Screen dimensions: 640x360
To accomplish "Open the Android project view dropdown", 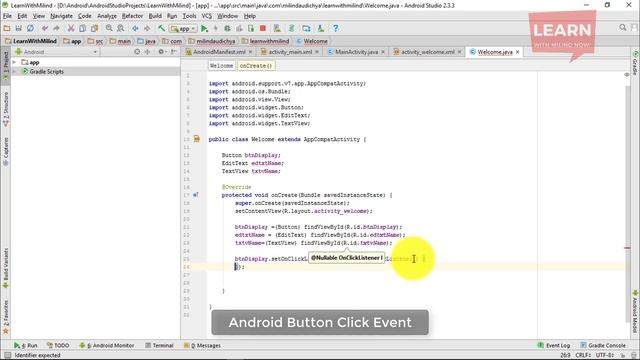I will tap(56, 52).
